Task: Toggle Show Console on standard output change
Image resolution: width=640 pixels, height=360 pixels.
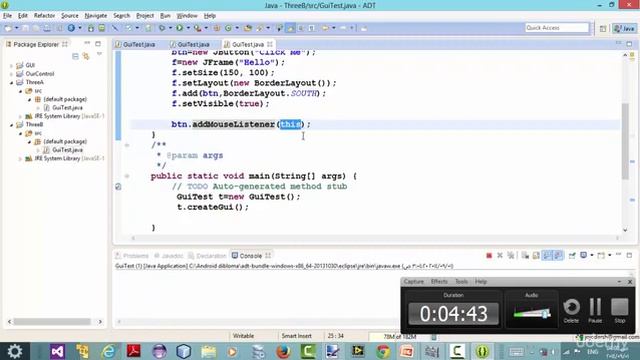Action: click(x=547, y=256)
